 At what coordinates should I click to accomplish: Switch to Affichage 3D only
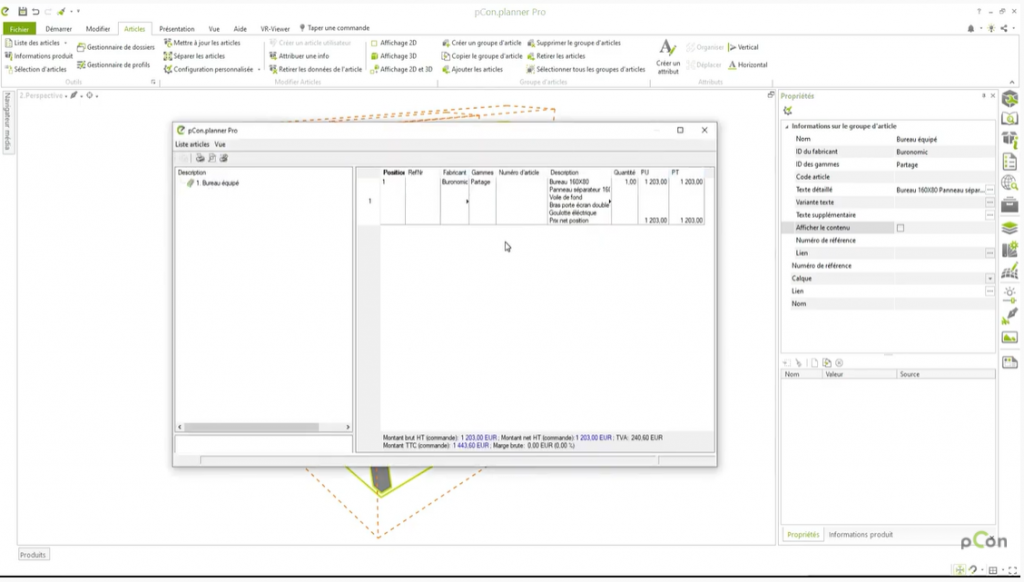tap(393, 56)
